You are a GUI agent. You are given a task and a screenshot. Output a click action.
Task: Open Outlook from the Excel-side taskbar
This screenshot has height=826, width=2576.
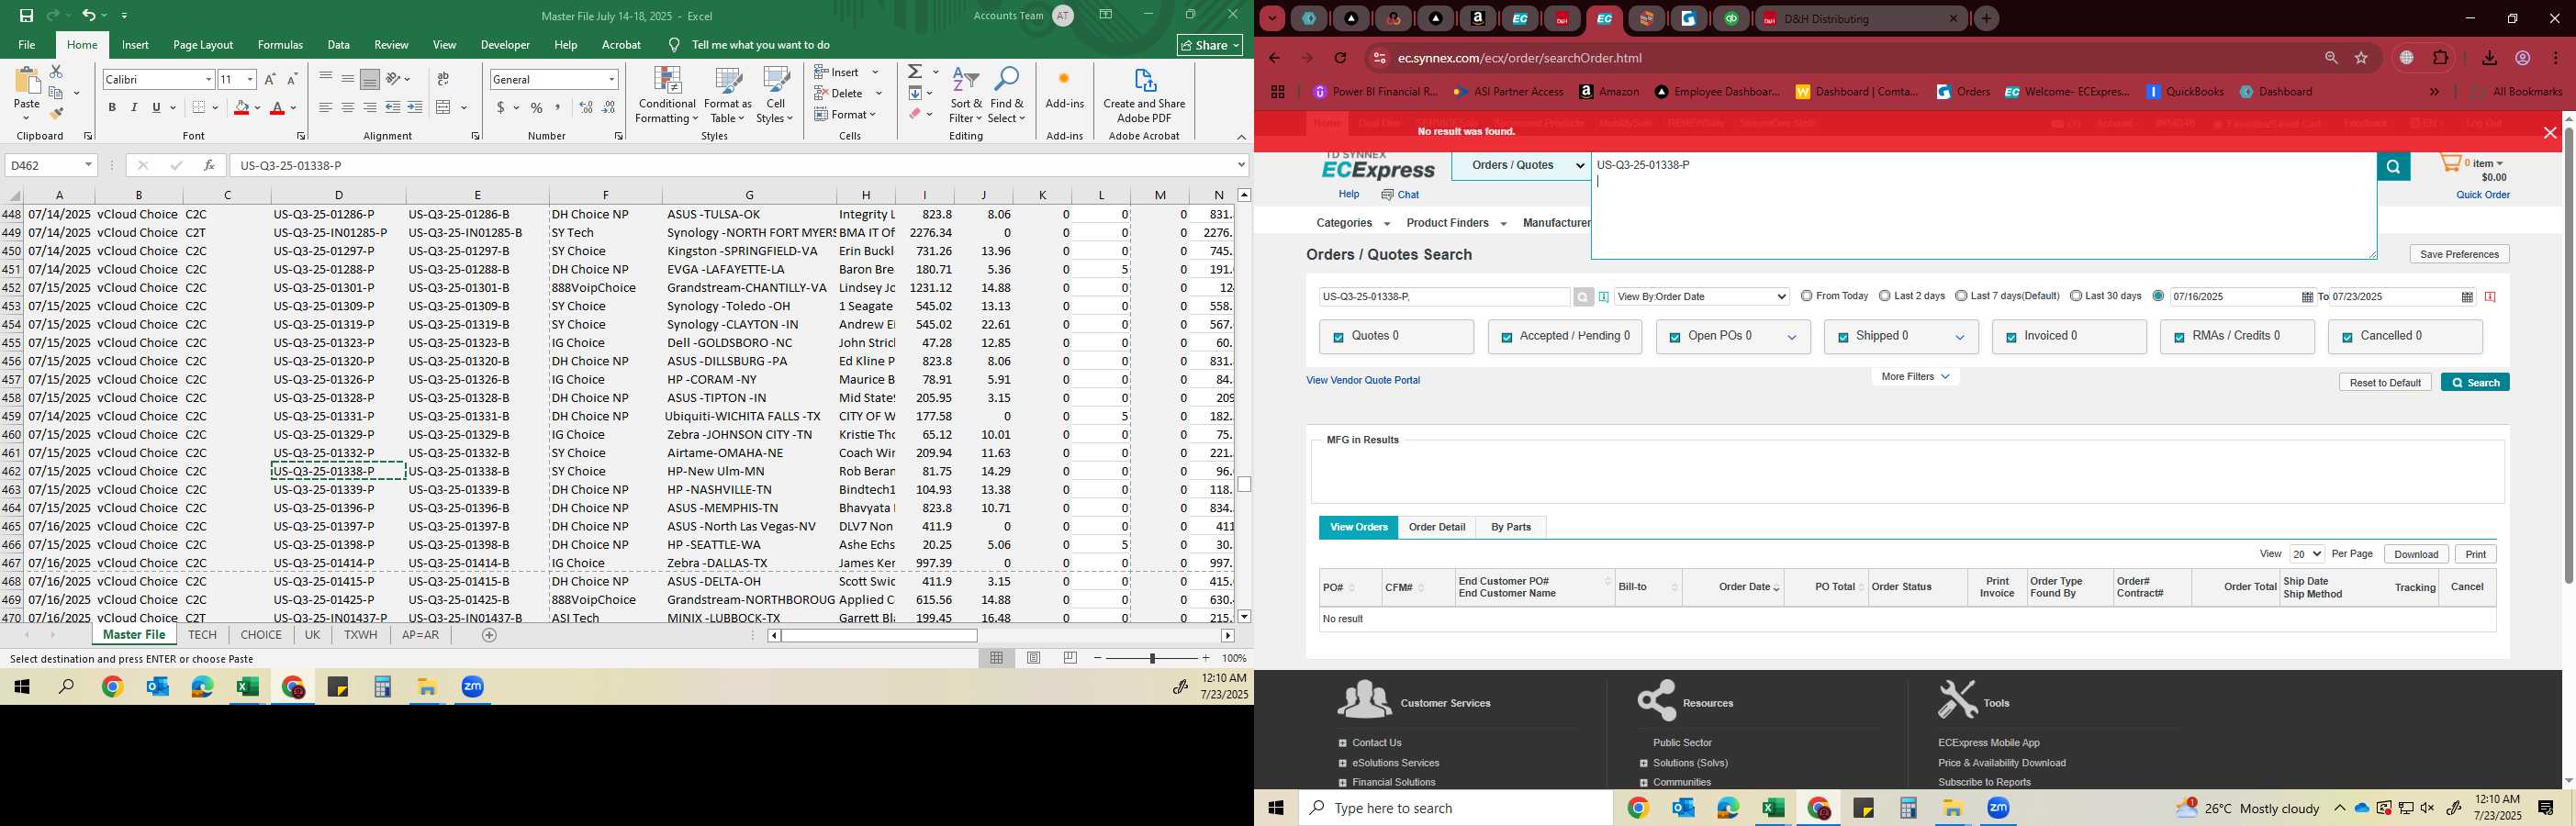click(158, 687)
